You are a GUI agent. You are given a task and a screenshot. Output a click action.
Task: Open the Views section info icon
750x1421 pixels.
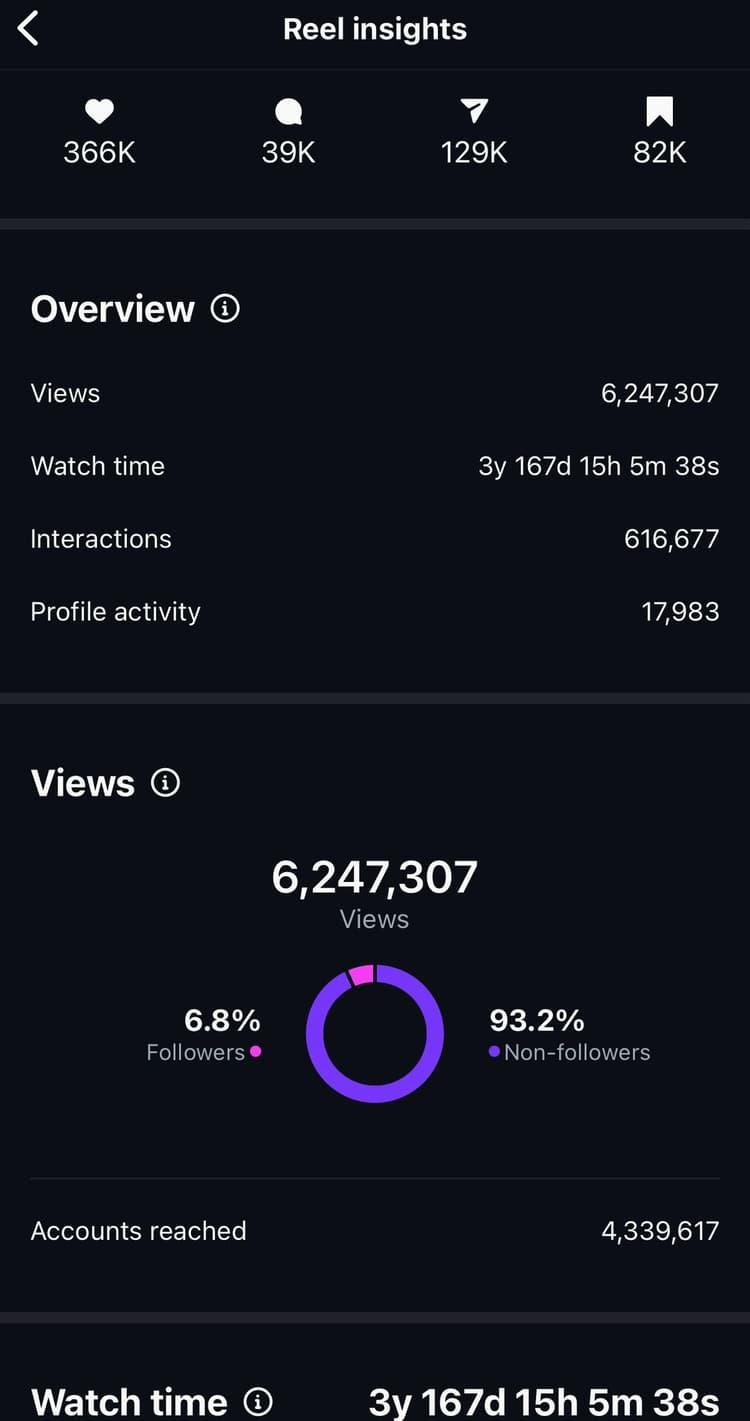pyautogui.click(x=165, y=783)
